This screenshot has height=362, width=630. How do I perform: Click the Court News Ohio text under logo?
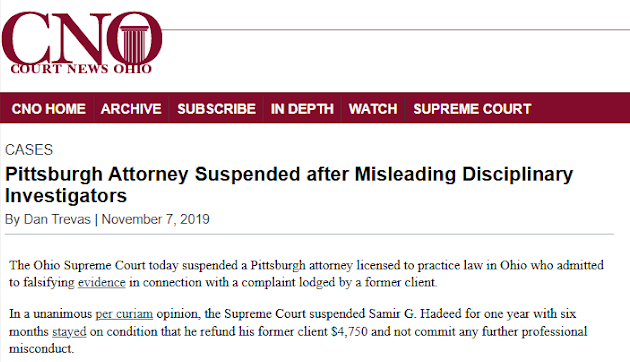81,69
